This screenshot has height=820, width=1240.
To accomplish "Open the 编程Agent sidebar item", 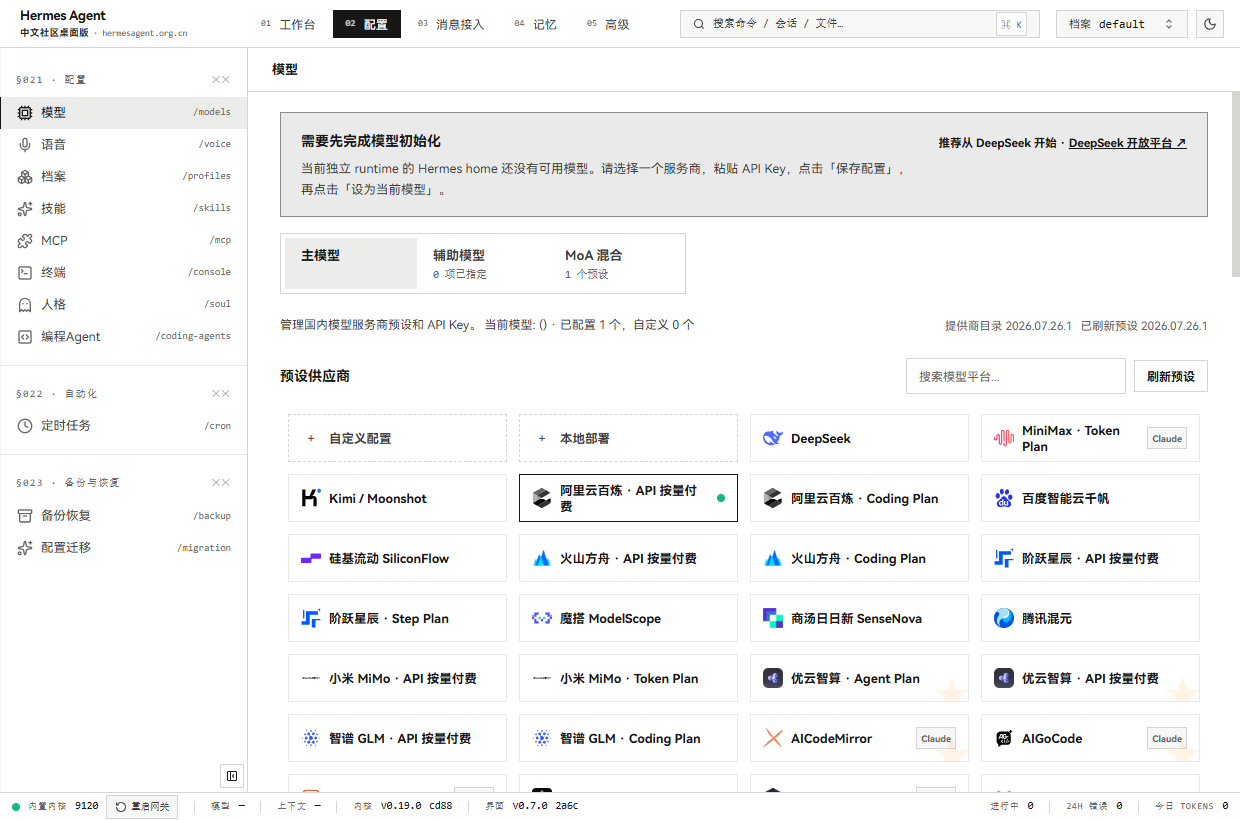I will [124, 337].
